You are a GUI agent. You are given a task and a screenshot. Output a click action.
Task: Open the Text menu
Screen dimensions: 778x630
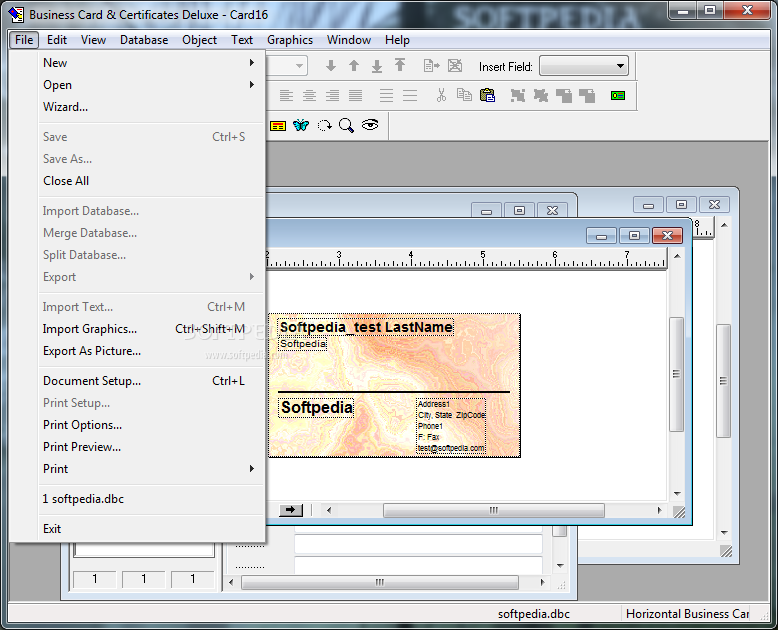[242, 40]
